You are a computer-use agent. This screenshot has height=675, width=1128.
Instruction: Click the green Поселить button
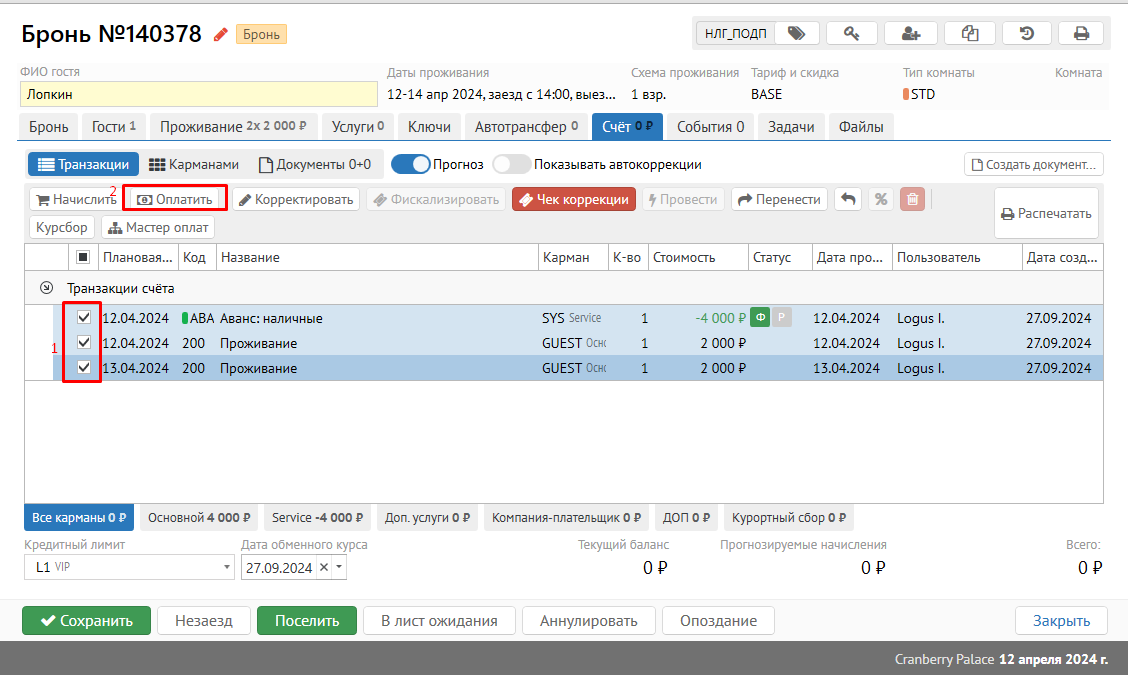click(307, 620)
